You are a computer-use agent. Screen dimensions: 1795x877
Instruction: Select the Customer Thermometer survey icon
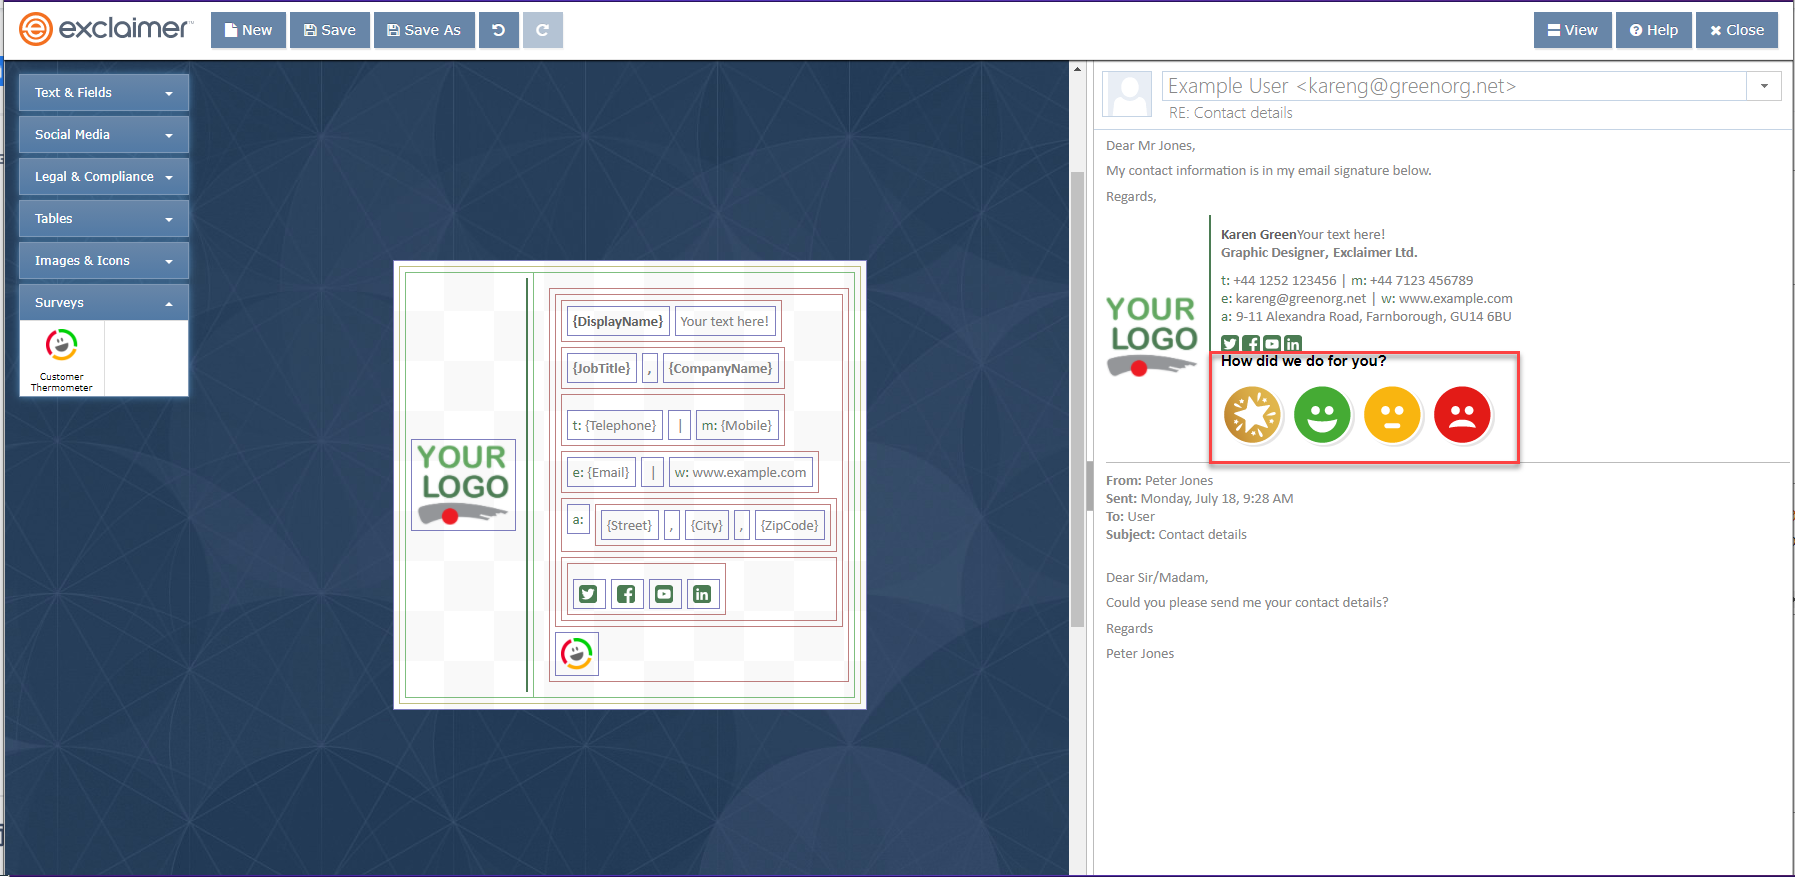tap(61, 357)
